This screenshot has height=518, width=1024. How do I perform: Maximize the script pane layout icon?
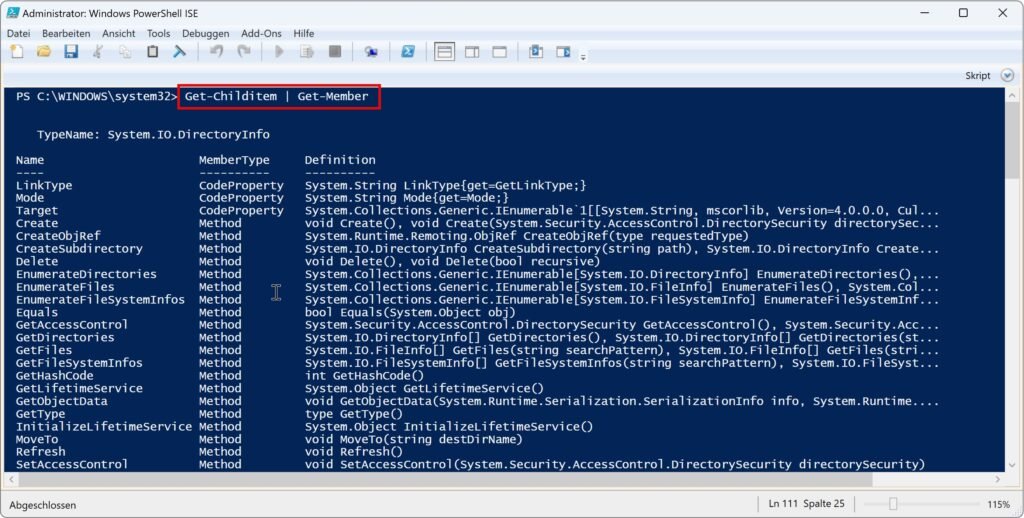(500, 52)
